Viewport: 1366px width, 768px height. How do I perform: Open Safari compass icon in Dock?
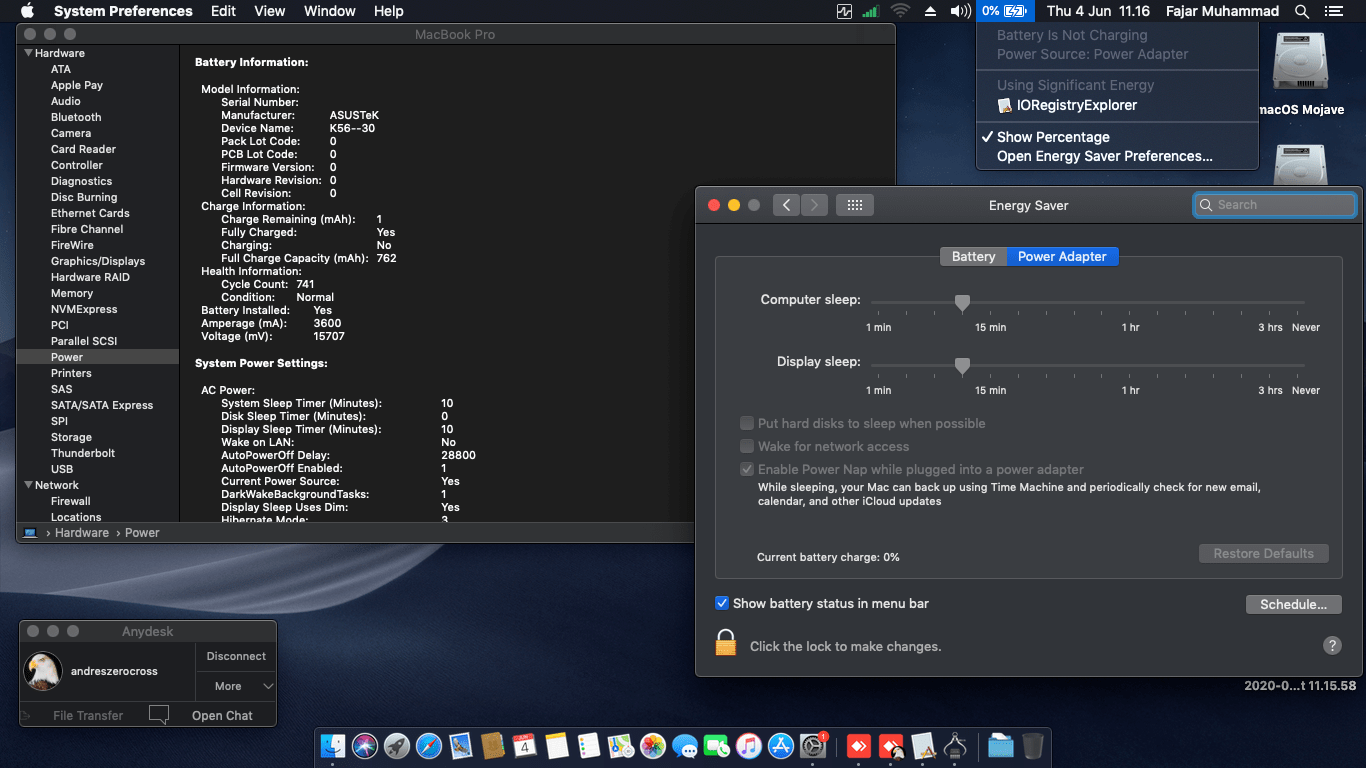[x=429, y=746]
